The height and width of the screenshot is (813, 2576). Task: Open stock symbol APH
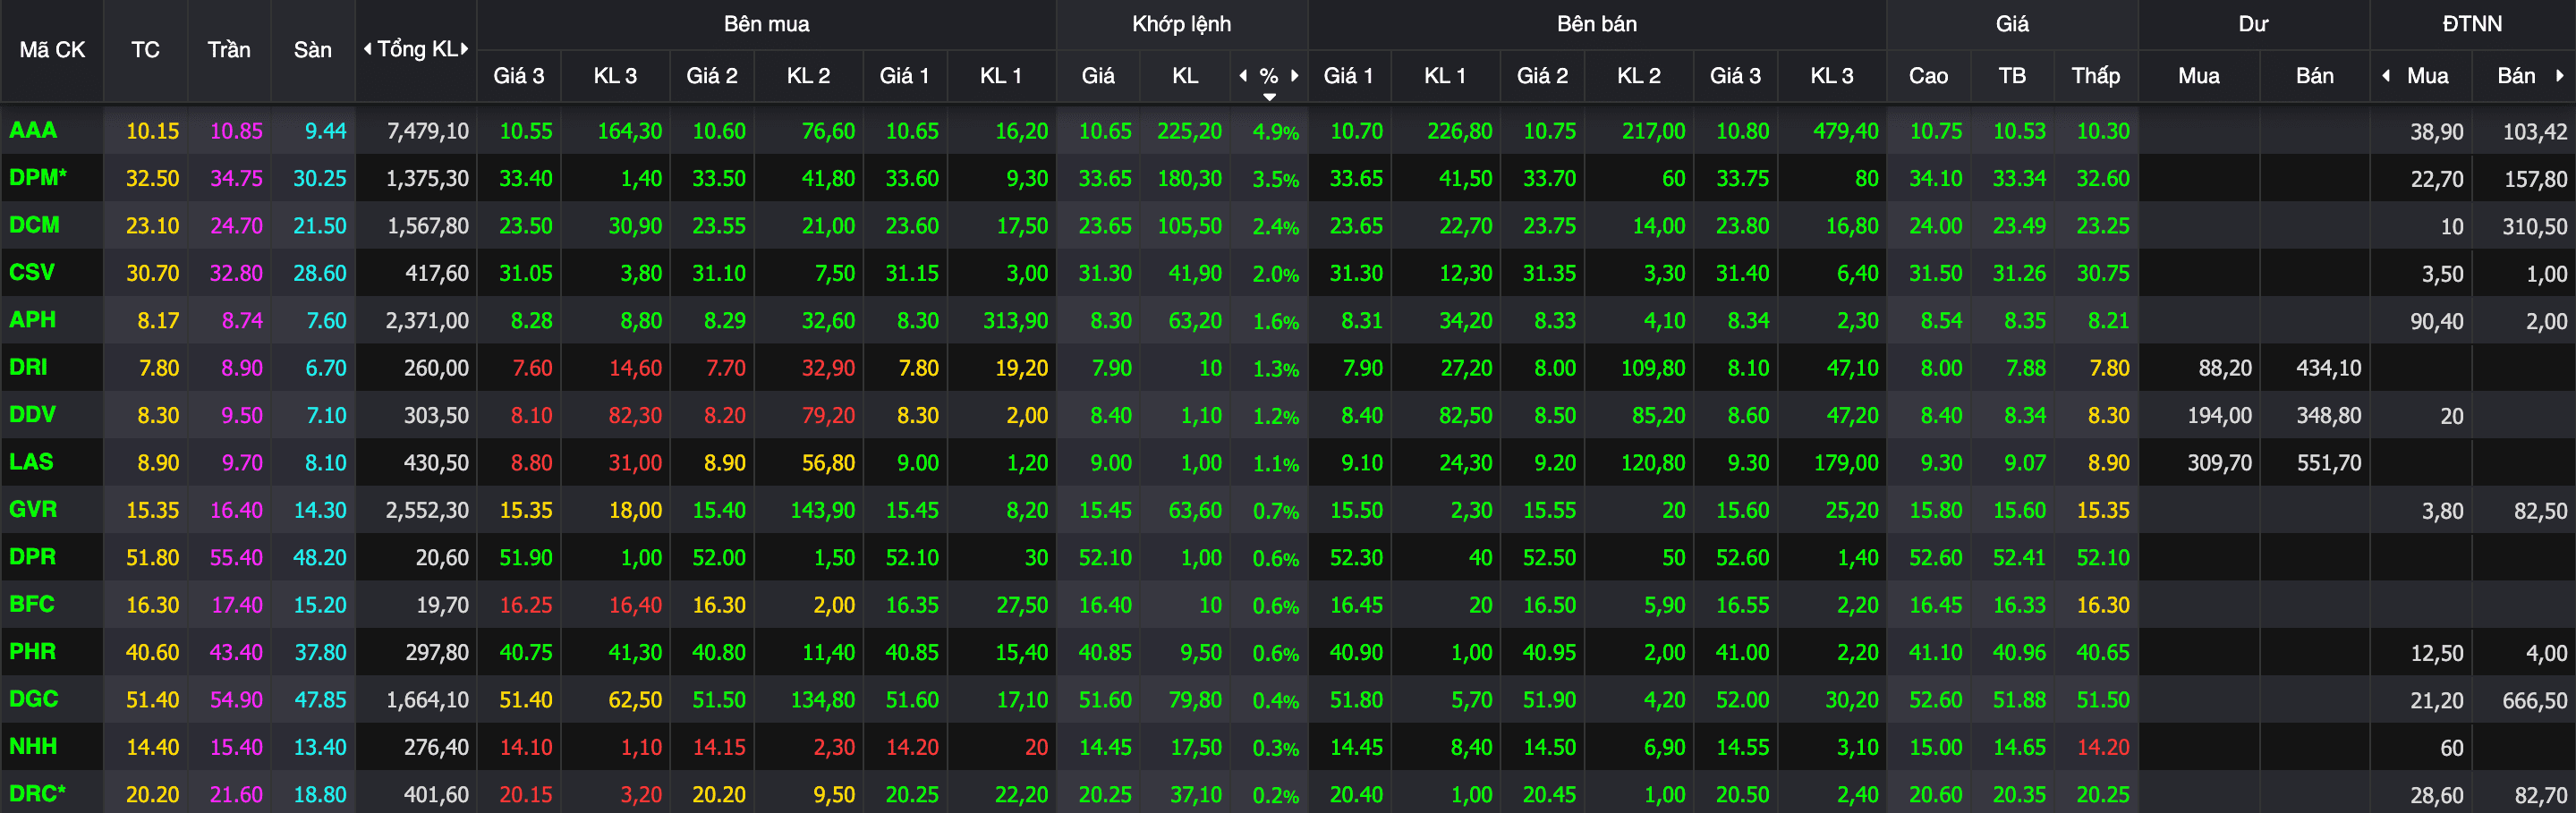coord(32,320)
